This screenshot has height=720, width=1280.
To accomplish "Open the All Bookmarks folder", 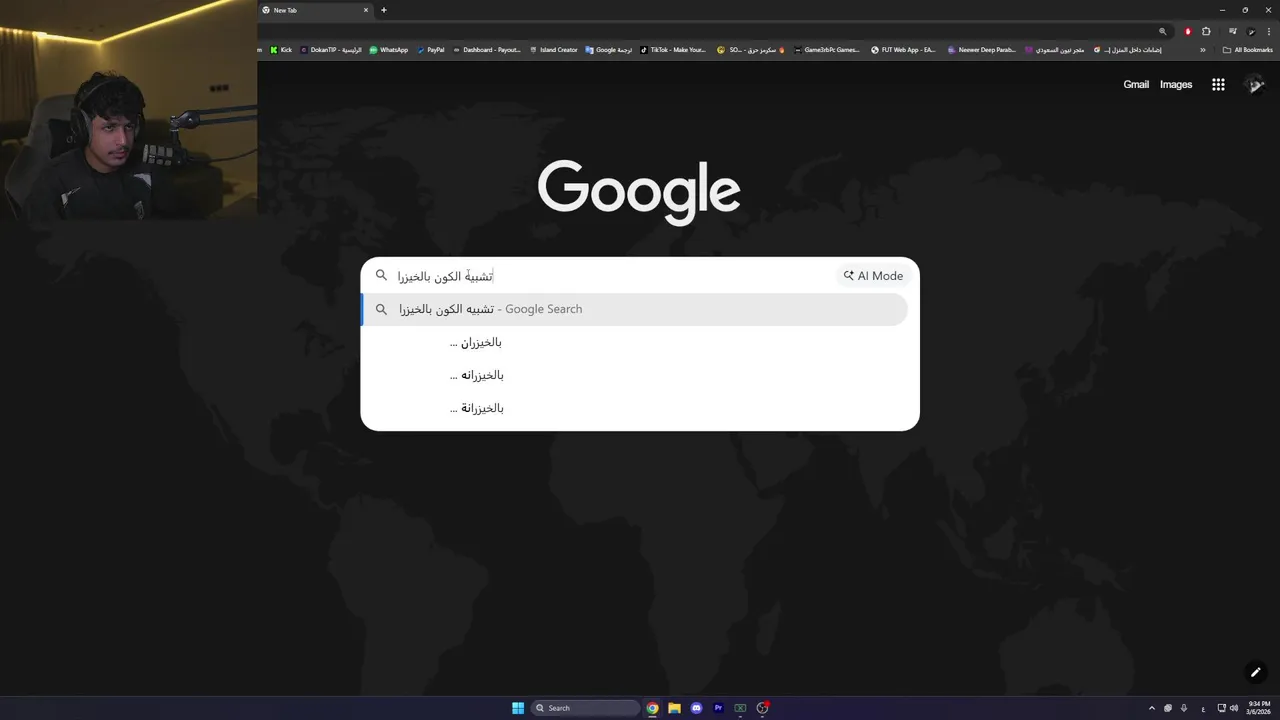I will pyautogui.click(x=1248, y=50).
